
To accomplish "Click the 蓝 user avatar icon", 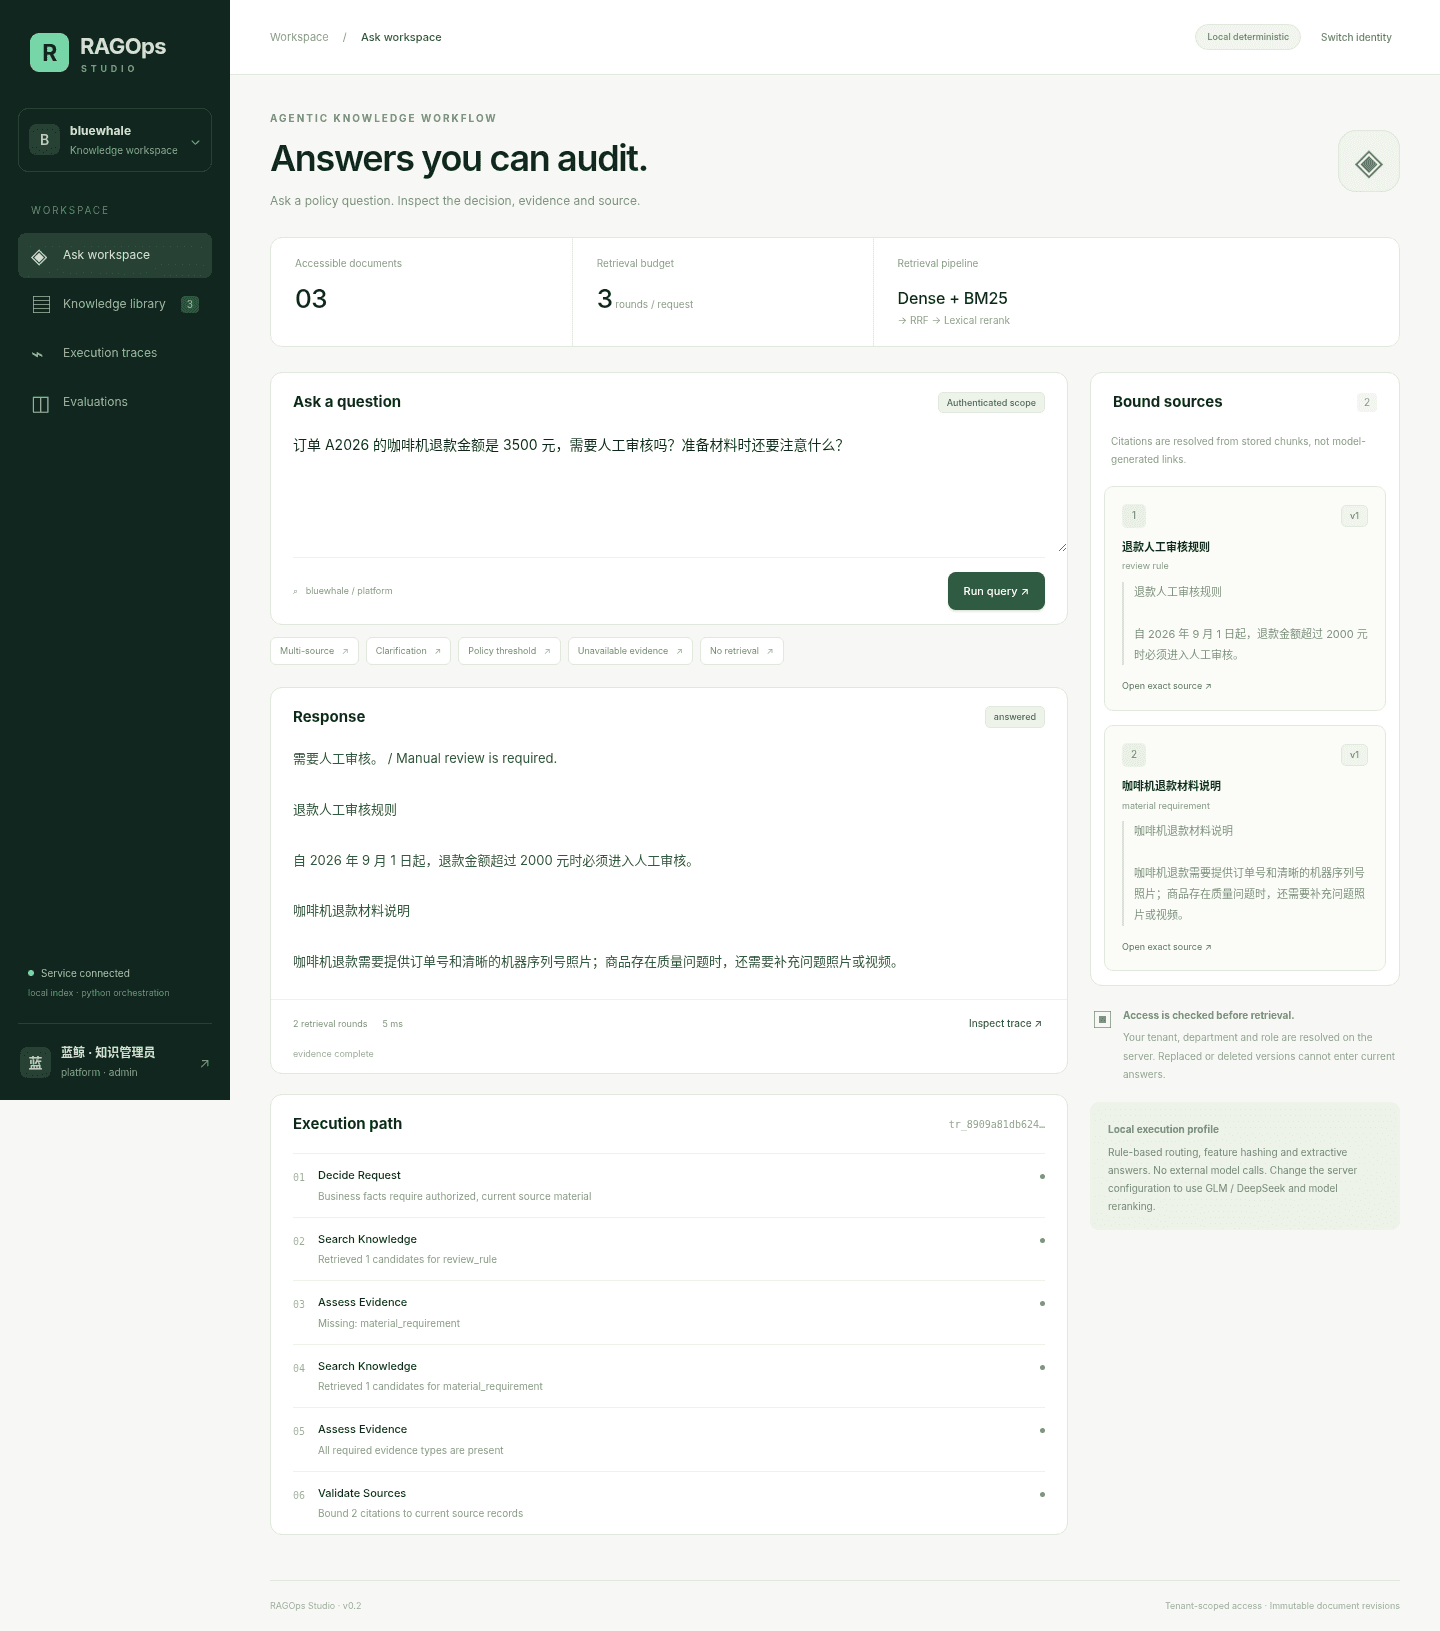I will (x=35, y=1062).
